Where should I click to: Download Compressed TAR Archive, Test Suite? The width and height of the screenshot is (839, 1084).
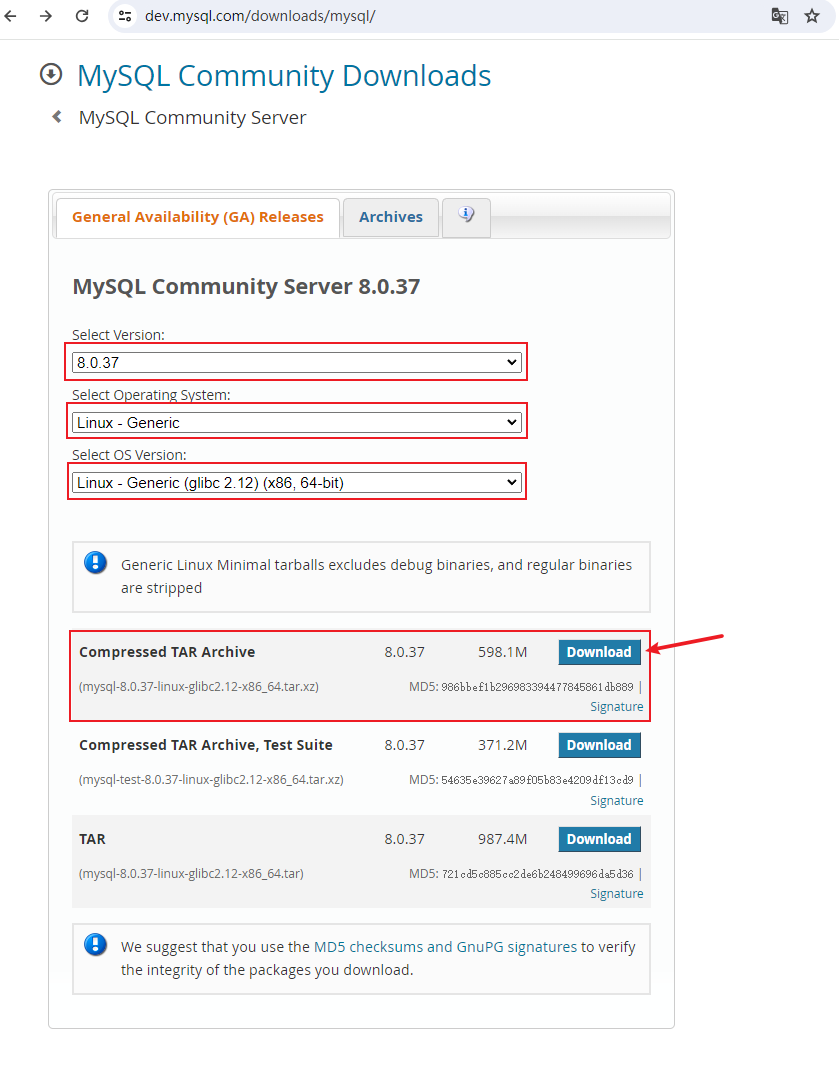[x=599, y=745]
